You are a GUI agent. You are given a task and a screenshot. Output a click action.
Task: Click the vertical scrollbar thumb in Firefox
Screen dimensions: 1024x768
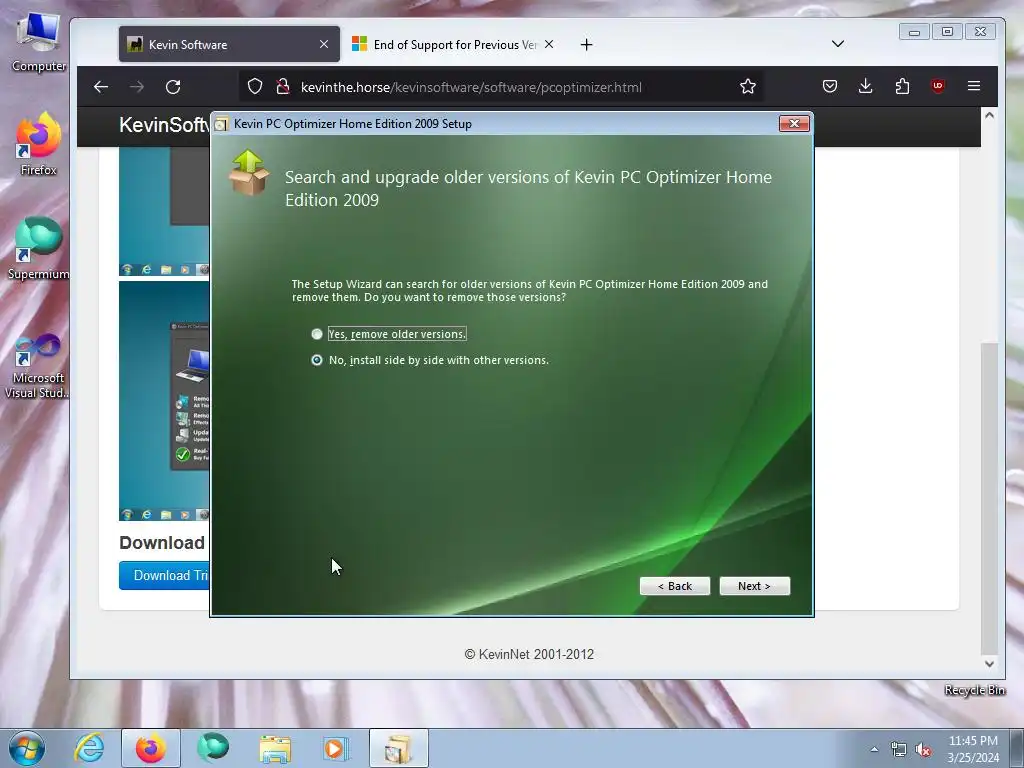pos(989,498)
